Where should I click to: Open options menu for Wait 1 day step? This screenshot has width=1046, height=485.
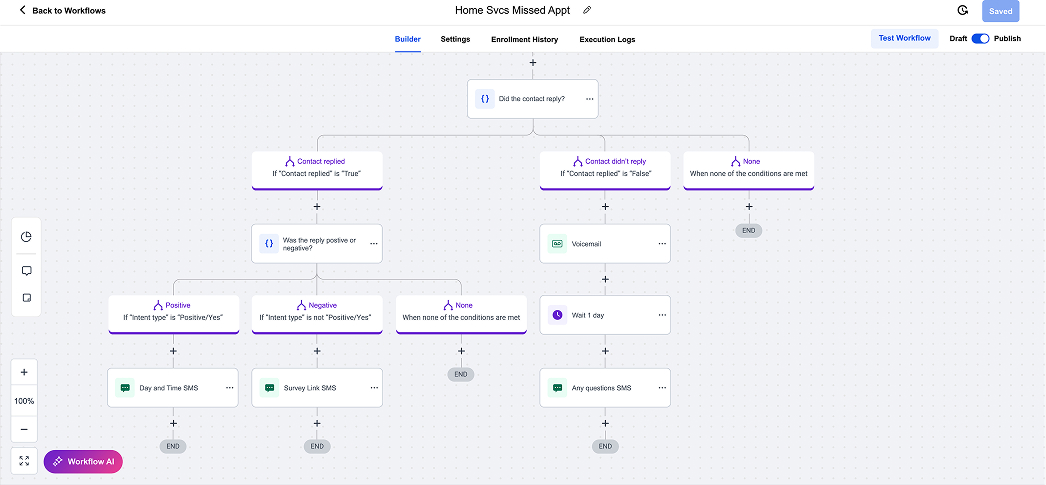click(661, 315)
